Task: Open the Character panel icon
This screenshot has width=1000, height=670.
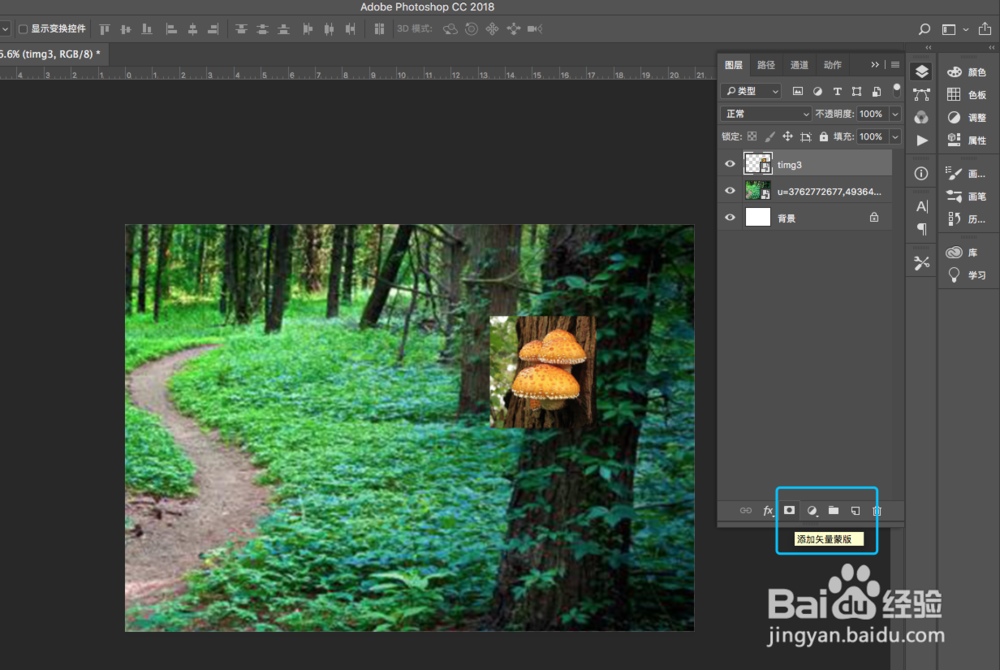Action: [x=922, y=207]
